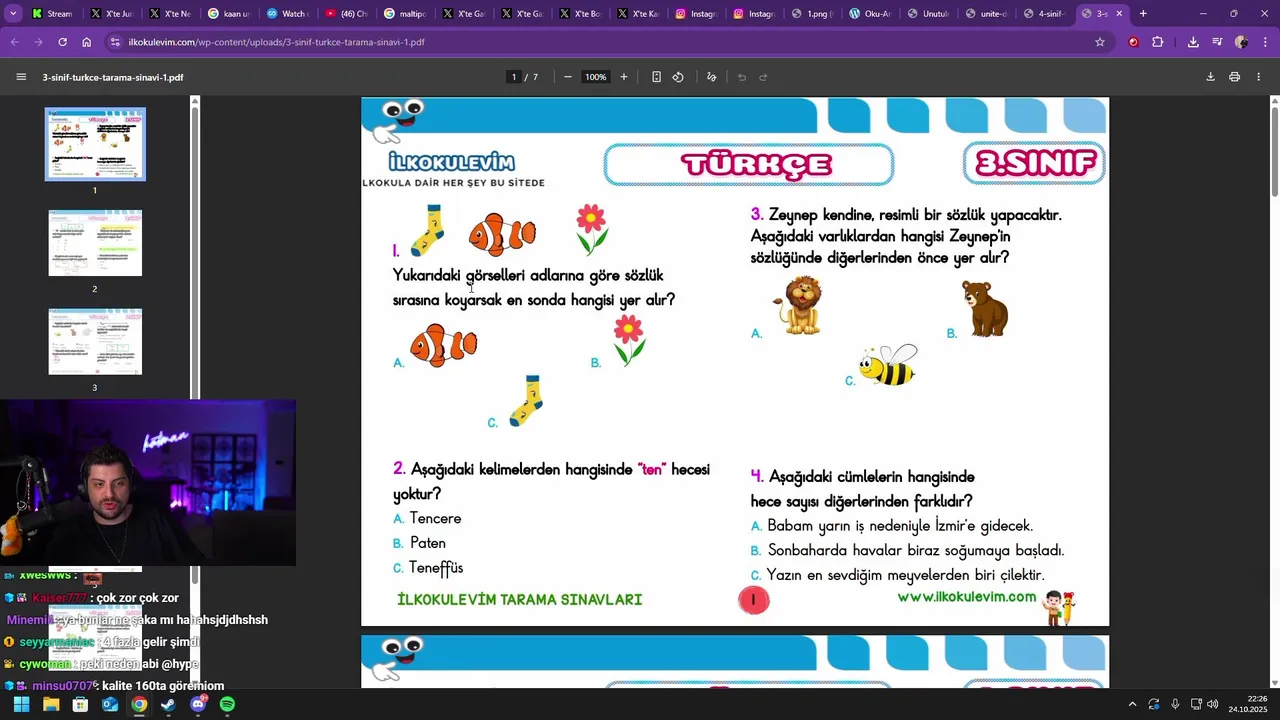This screenshot has width=1280, height=720.
Task: Switch to the Oku-An tab
Action: click(x=869, y=14)
